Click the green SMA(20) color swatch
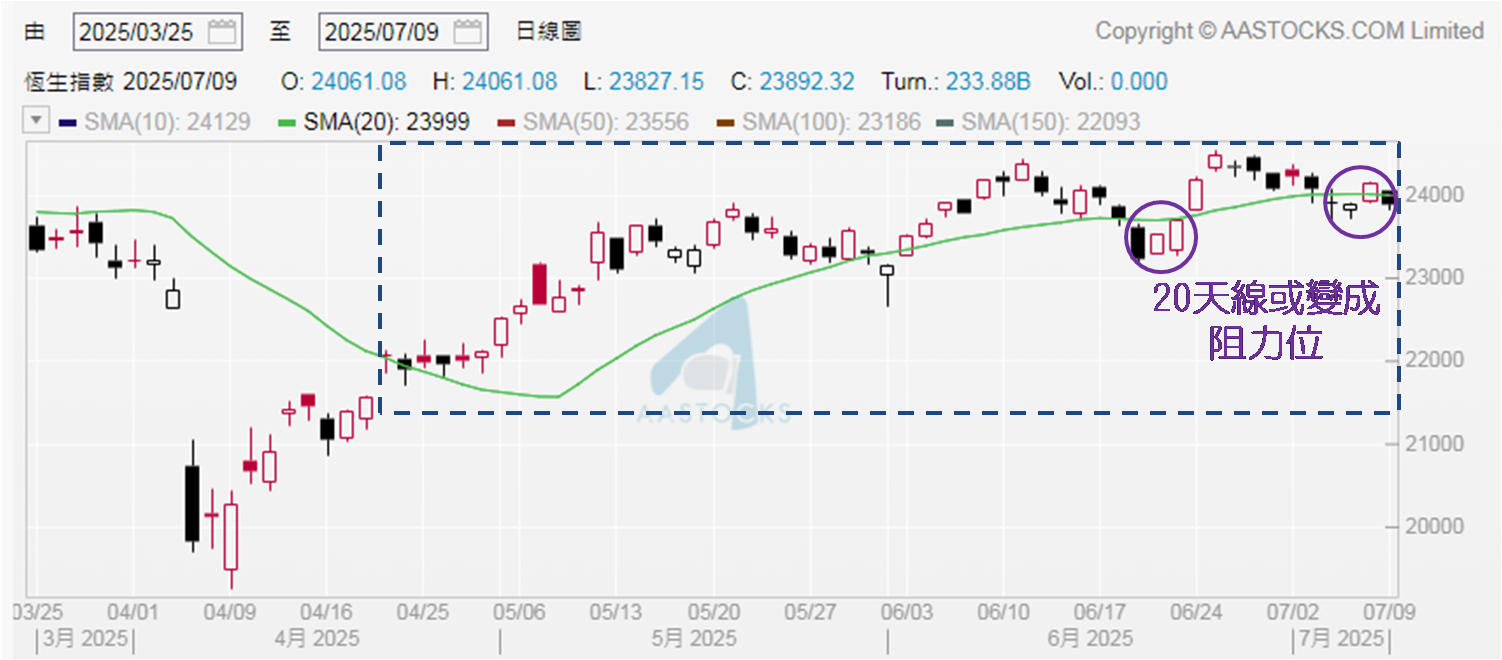 [286, 122]
